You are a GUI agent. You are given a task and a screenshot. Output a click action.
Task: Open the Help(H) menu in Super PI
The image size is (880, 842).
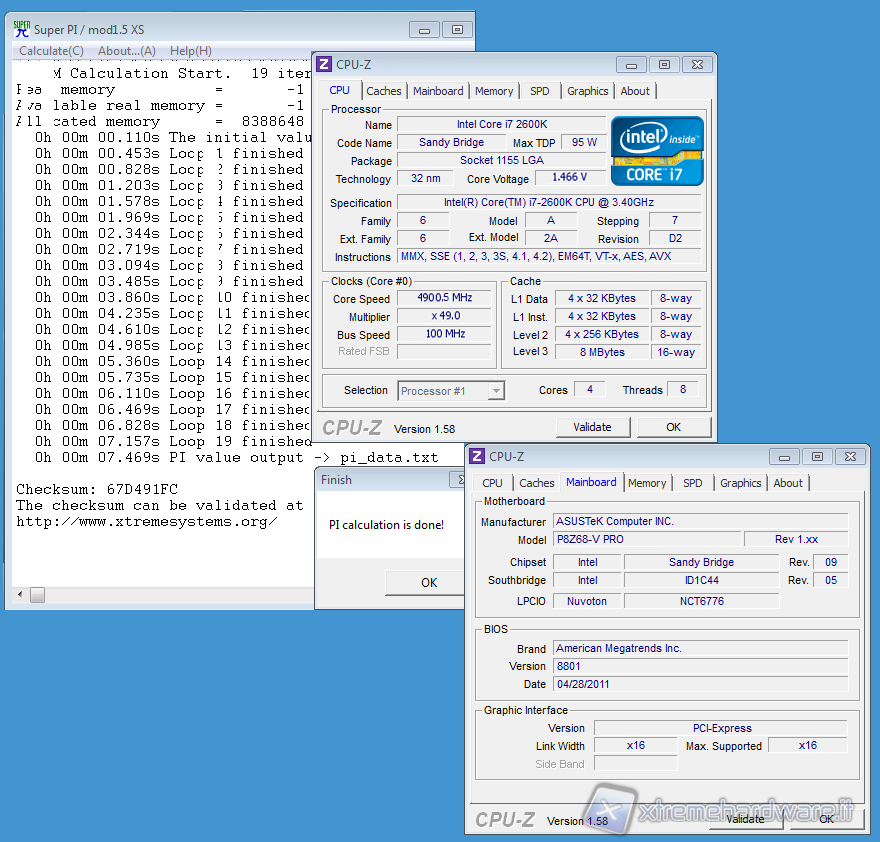(190, 51)
